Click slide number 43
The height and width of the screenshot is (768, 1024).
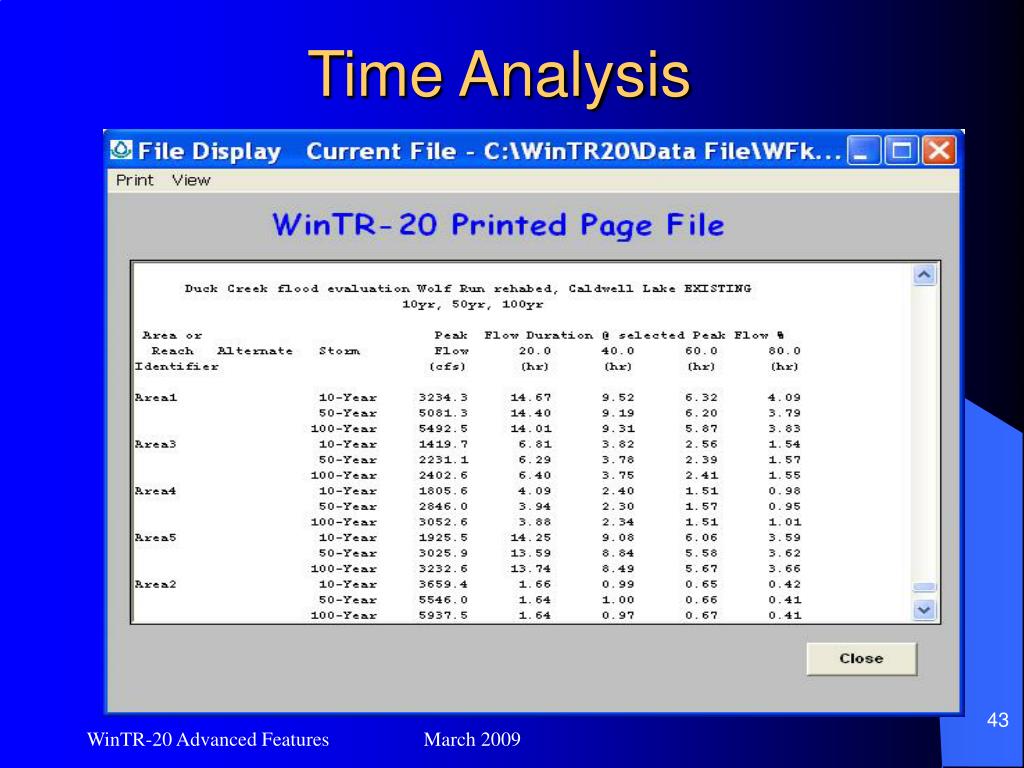pyautogui.click(x=997, y=720)
